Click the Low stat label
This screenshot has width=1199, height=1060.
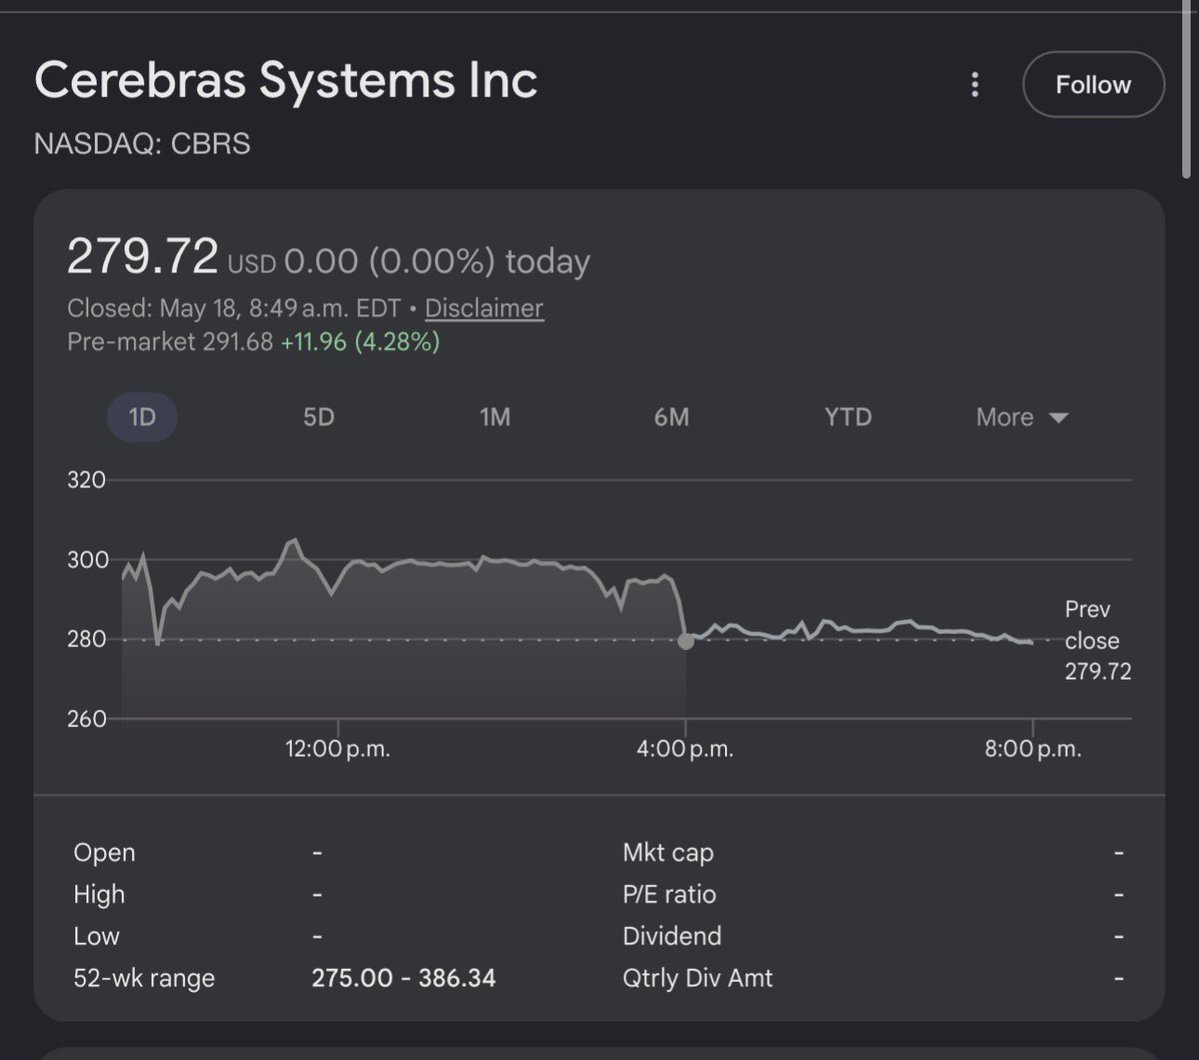coord(96,936)
